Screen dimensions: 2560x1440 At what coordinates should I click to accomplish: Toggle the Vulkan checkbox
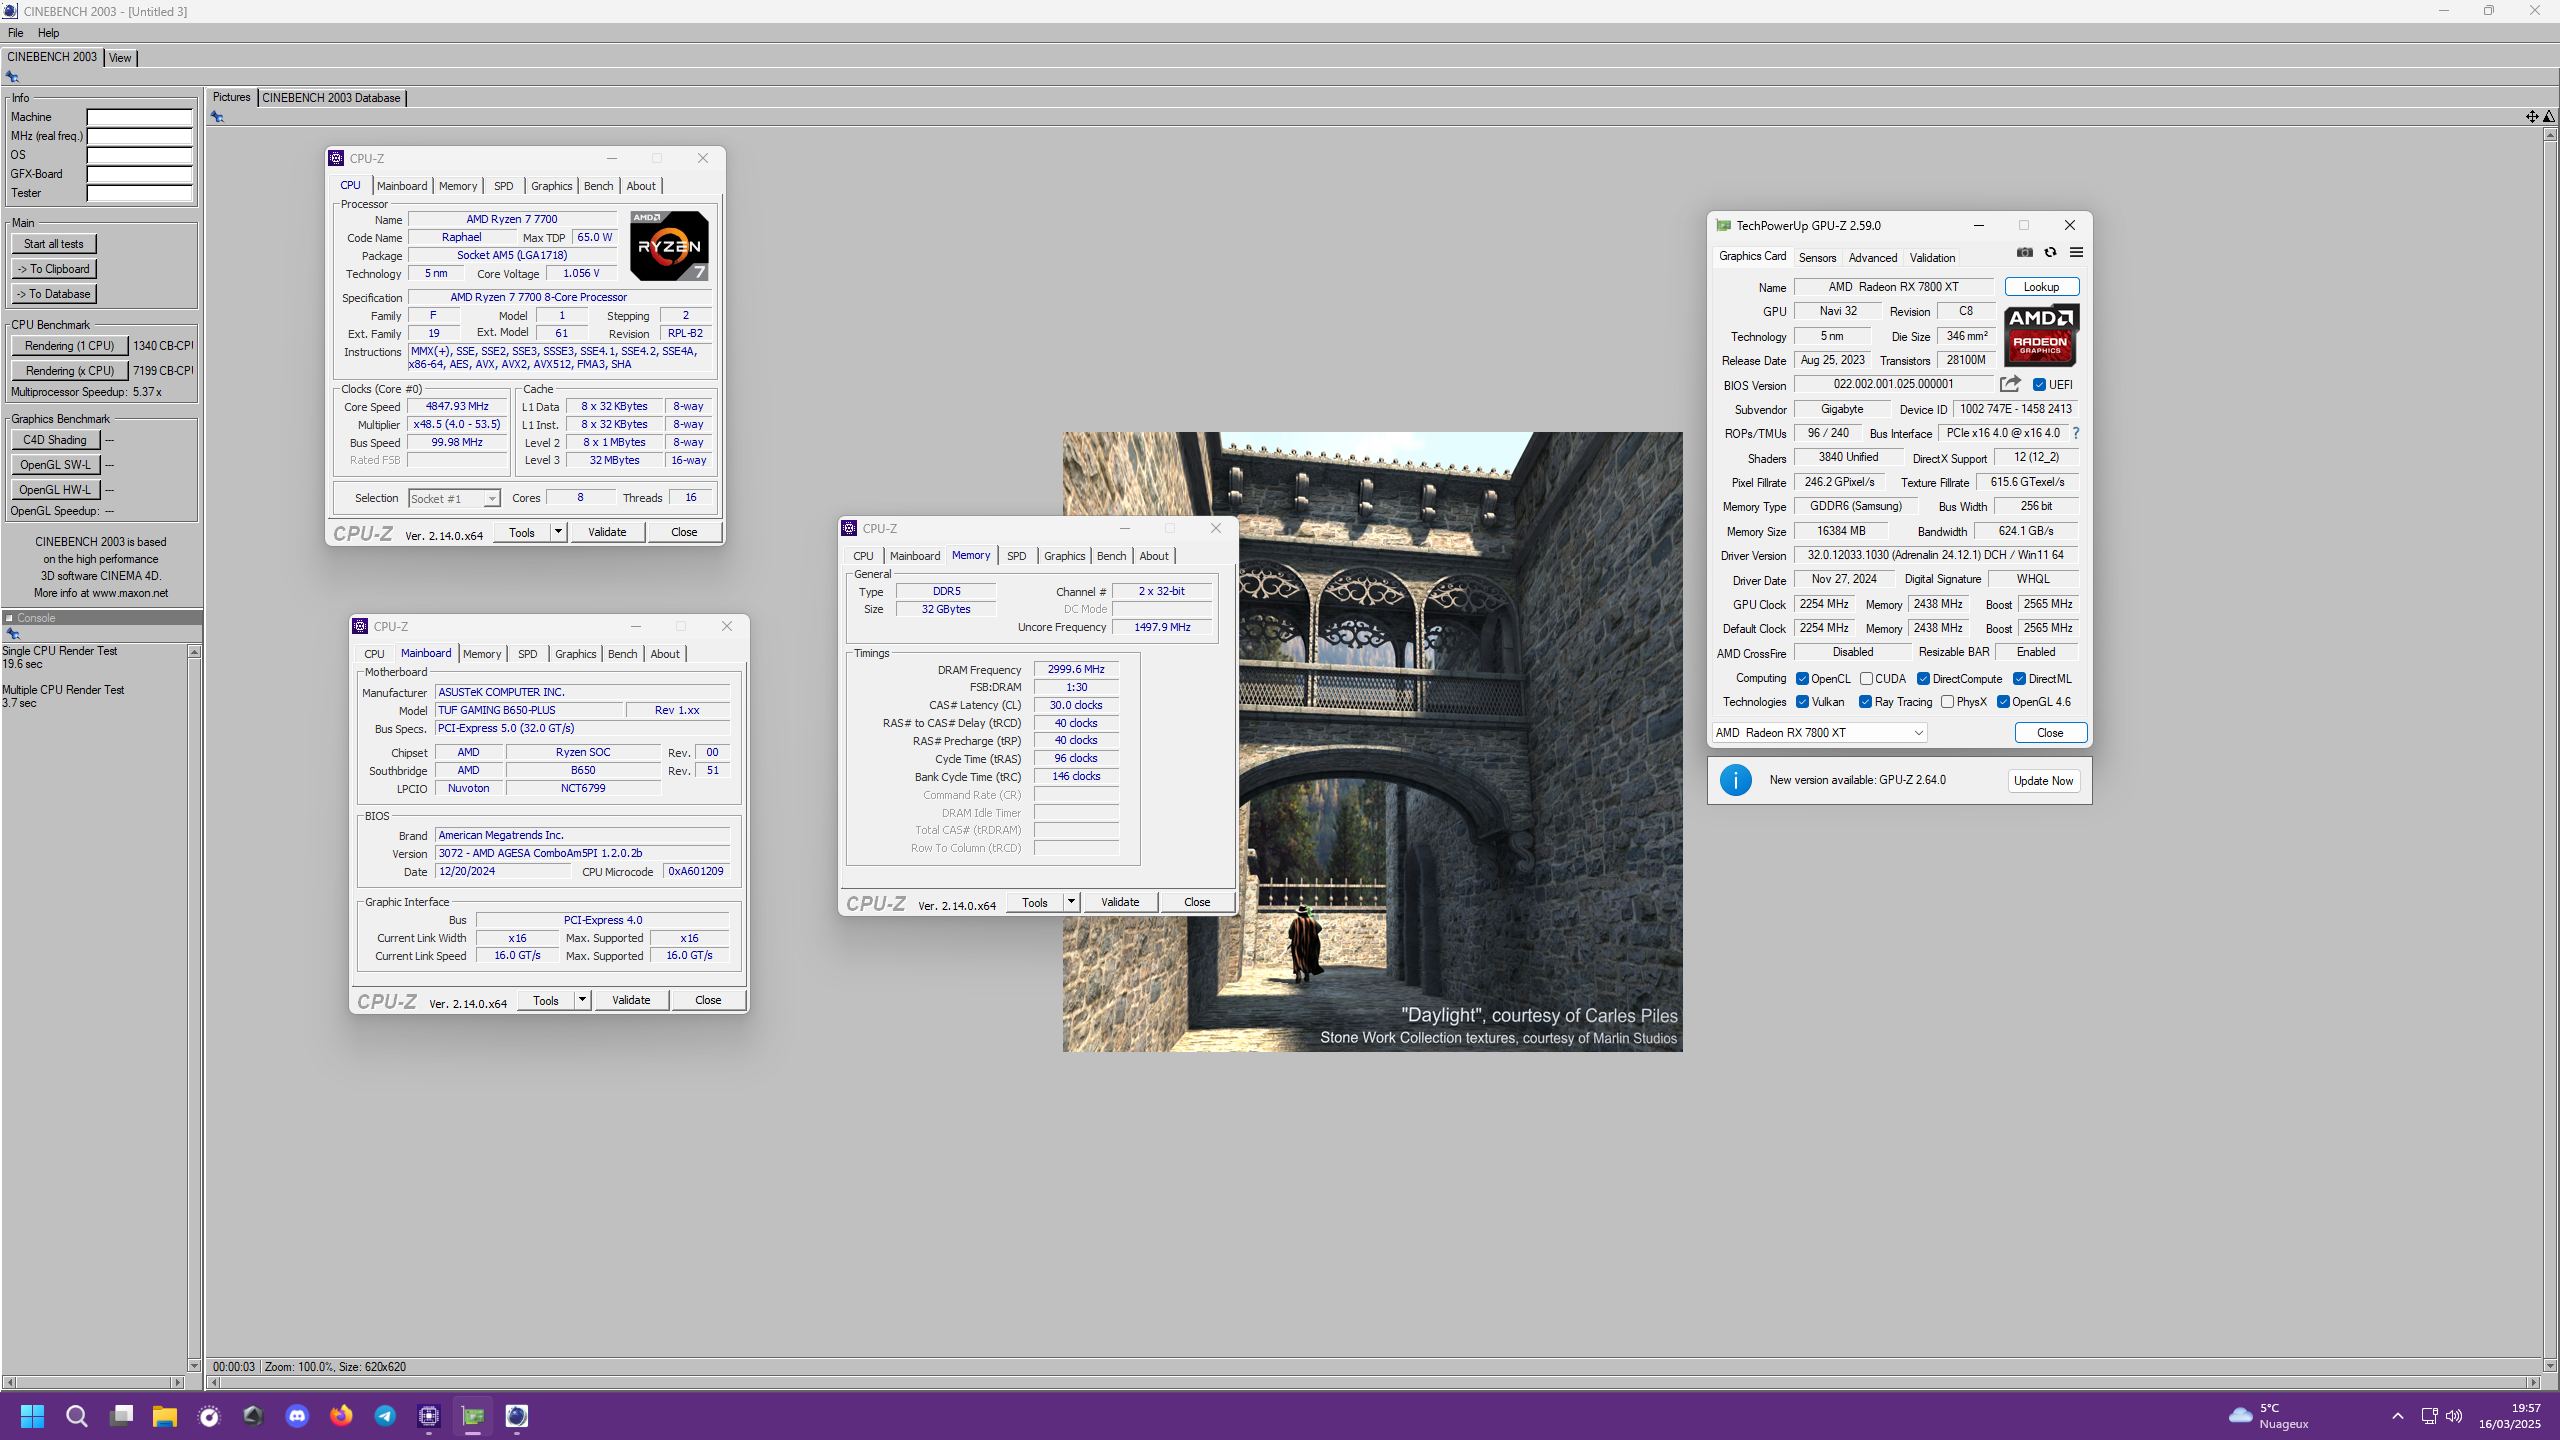click(1802, 702)
